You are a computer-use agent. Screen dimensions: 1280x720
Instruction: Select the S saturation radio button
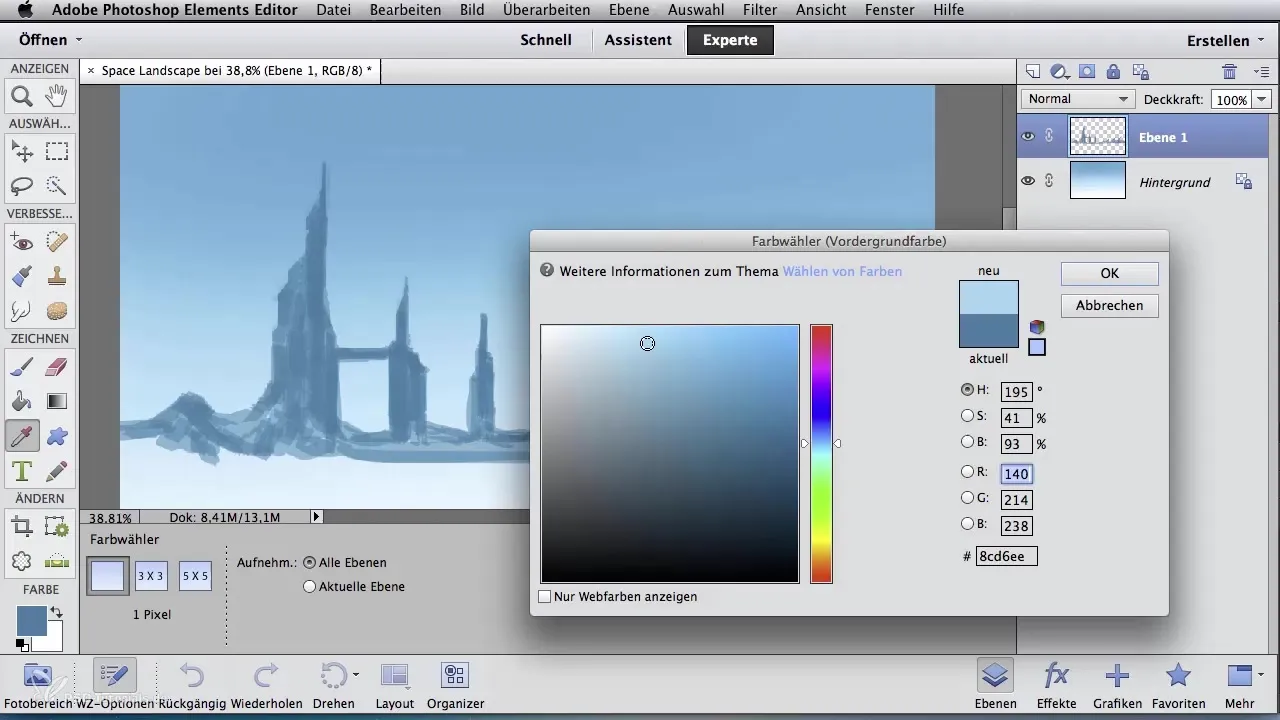pyautogui.click(x=967, y=416)
